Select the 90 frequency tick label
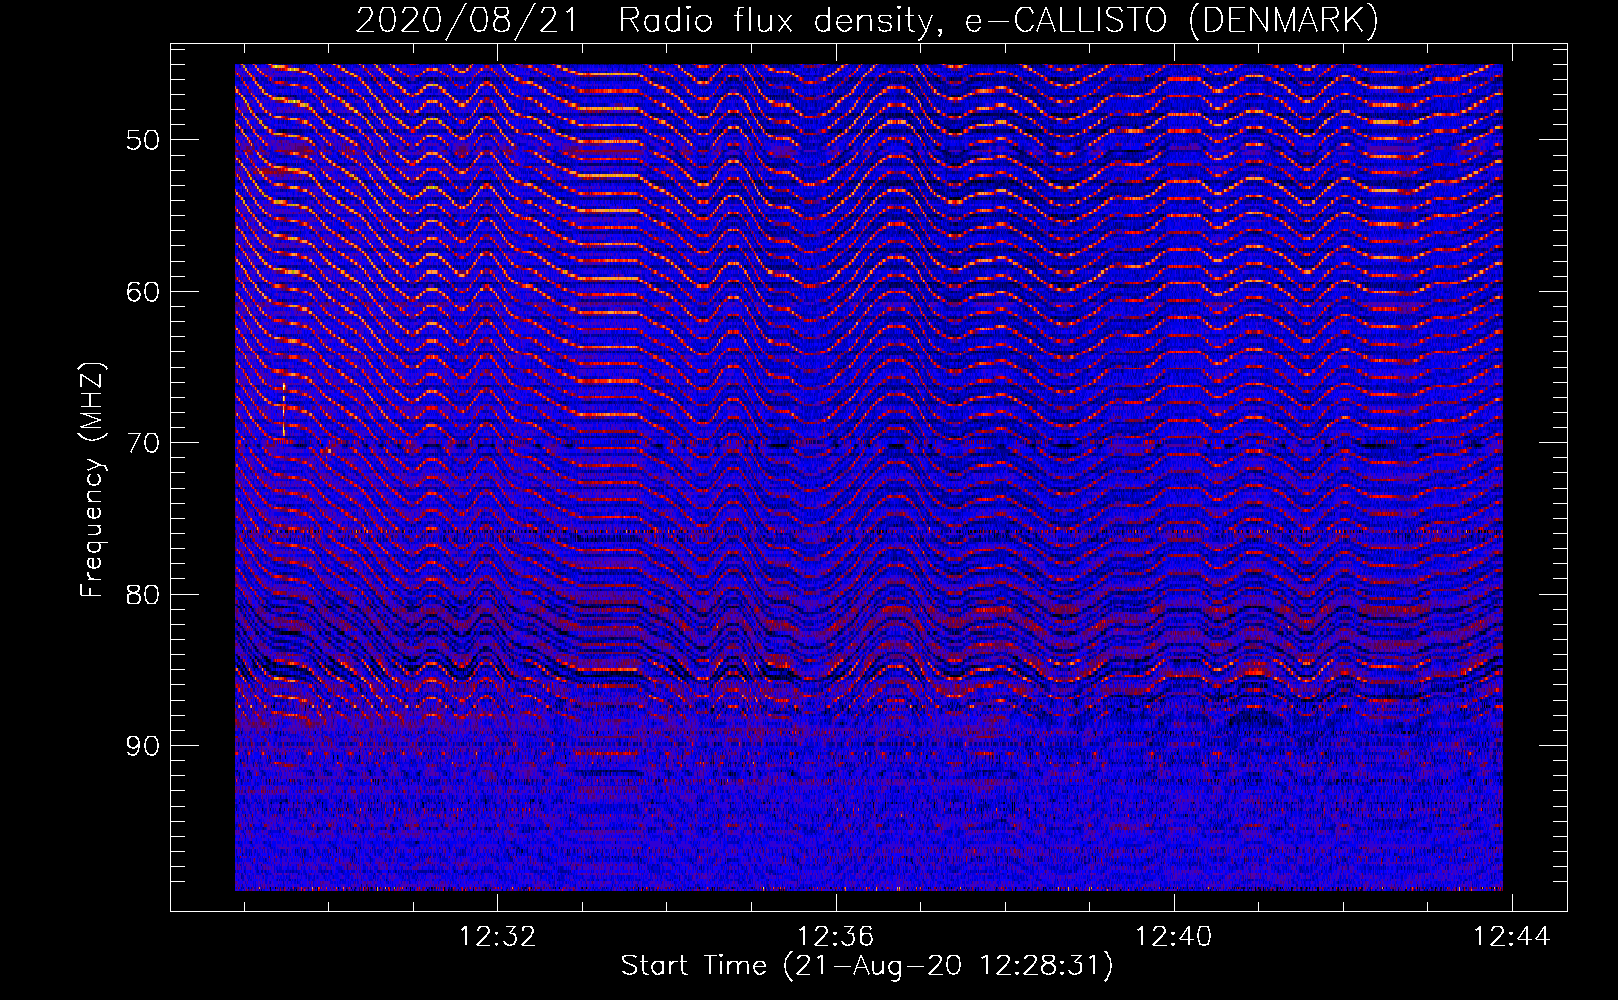 pos(143,746)
